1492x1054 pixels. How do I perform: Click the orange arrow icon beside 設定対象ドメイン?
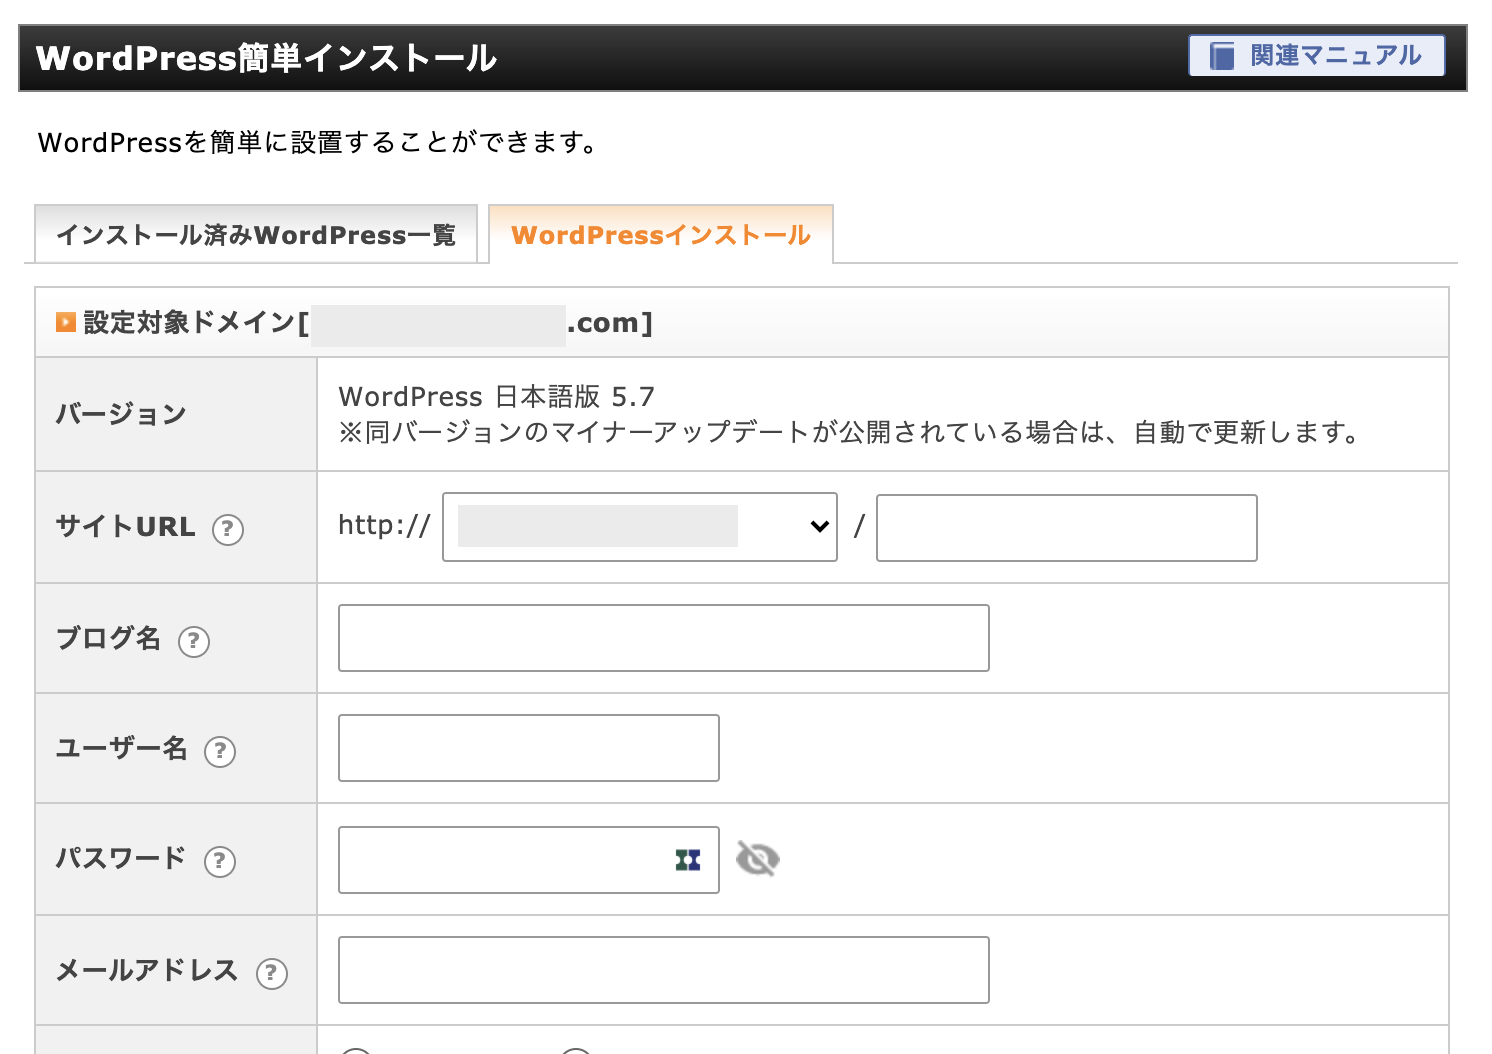(x=66, y=322)
